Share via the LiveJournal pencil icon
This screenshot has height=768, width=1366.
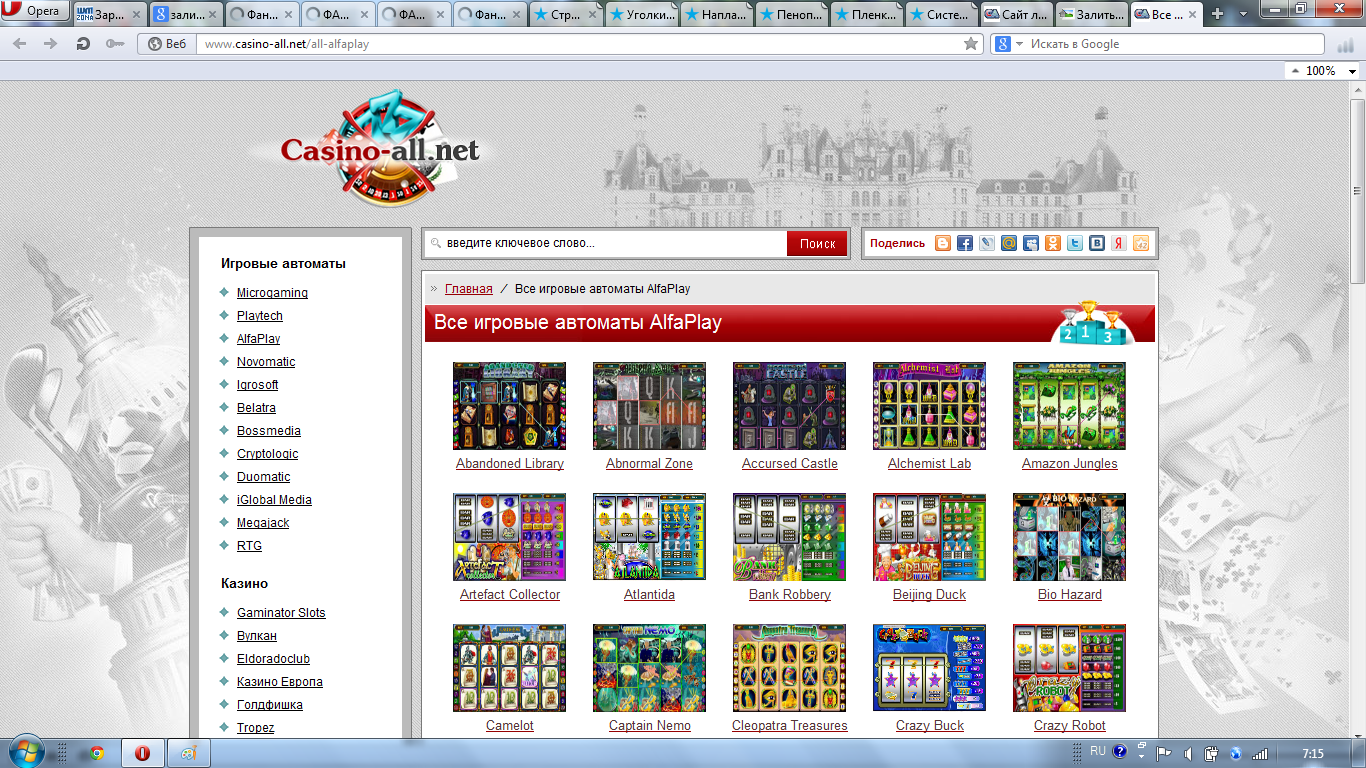[x=987, y=243]
